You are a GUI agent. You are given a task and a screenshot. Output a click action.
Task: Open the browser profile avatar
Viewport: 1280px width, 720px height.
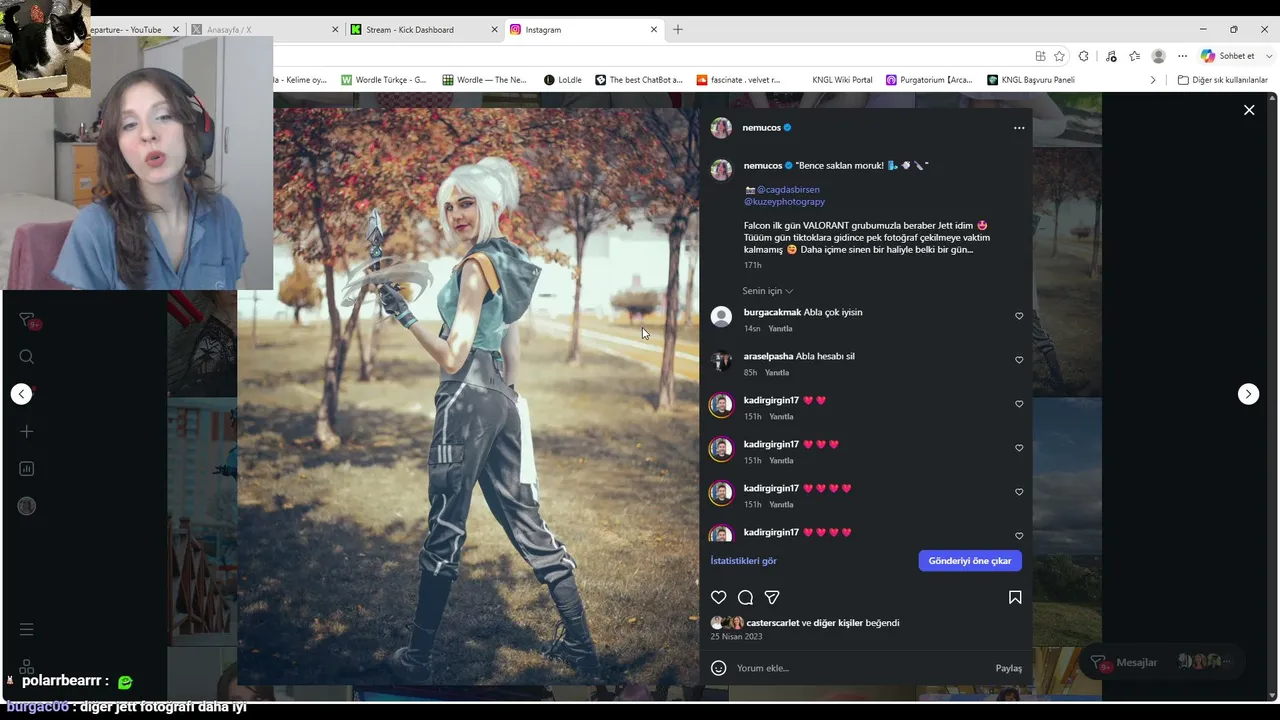pyautogui.click(x=1158, y=56)
